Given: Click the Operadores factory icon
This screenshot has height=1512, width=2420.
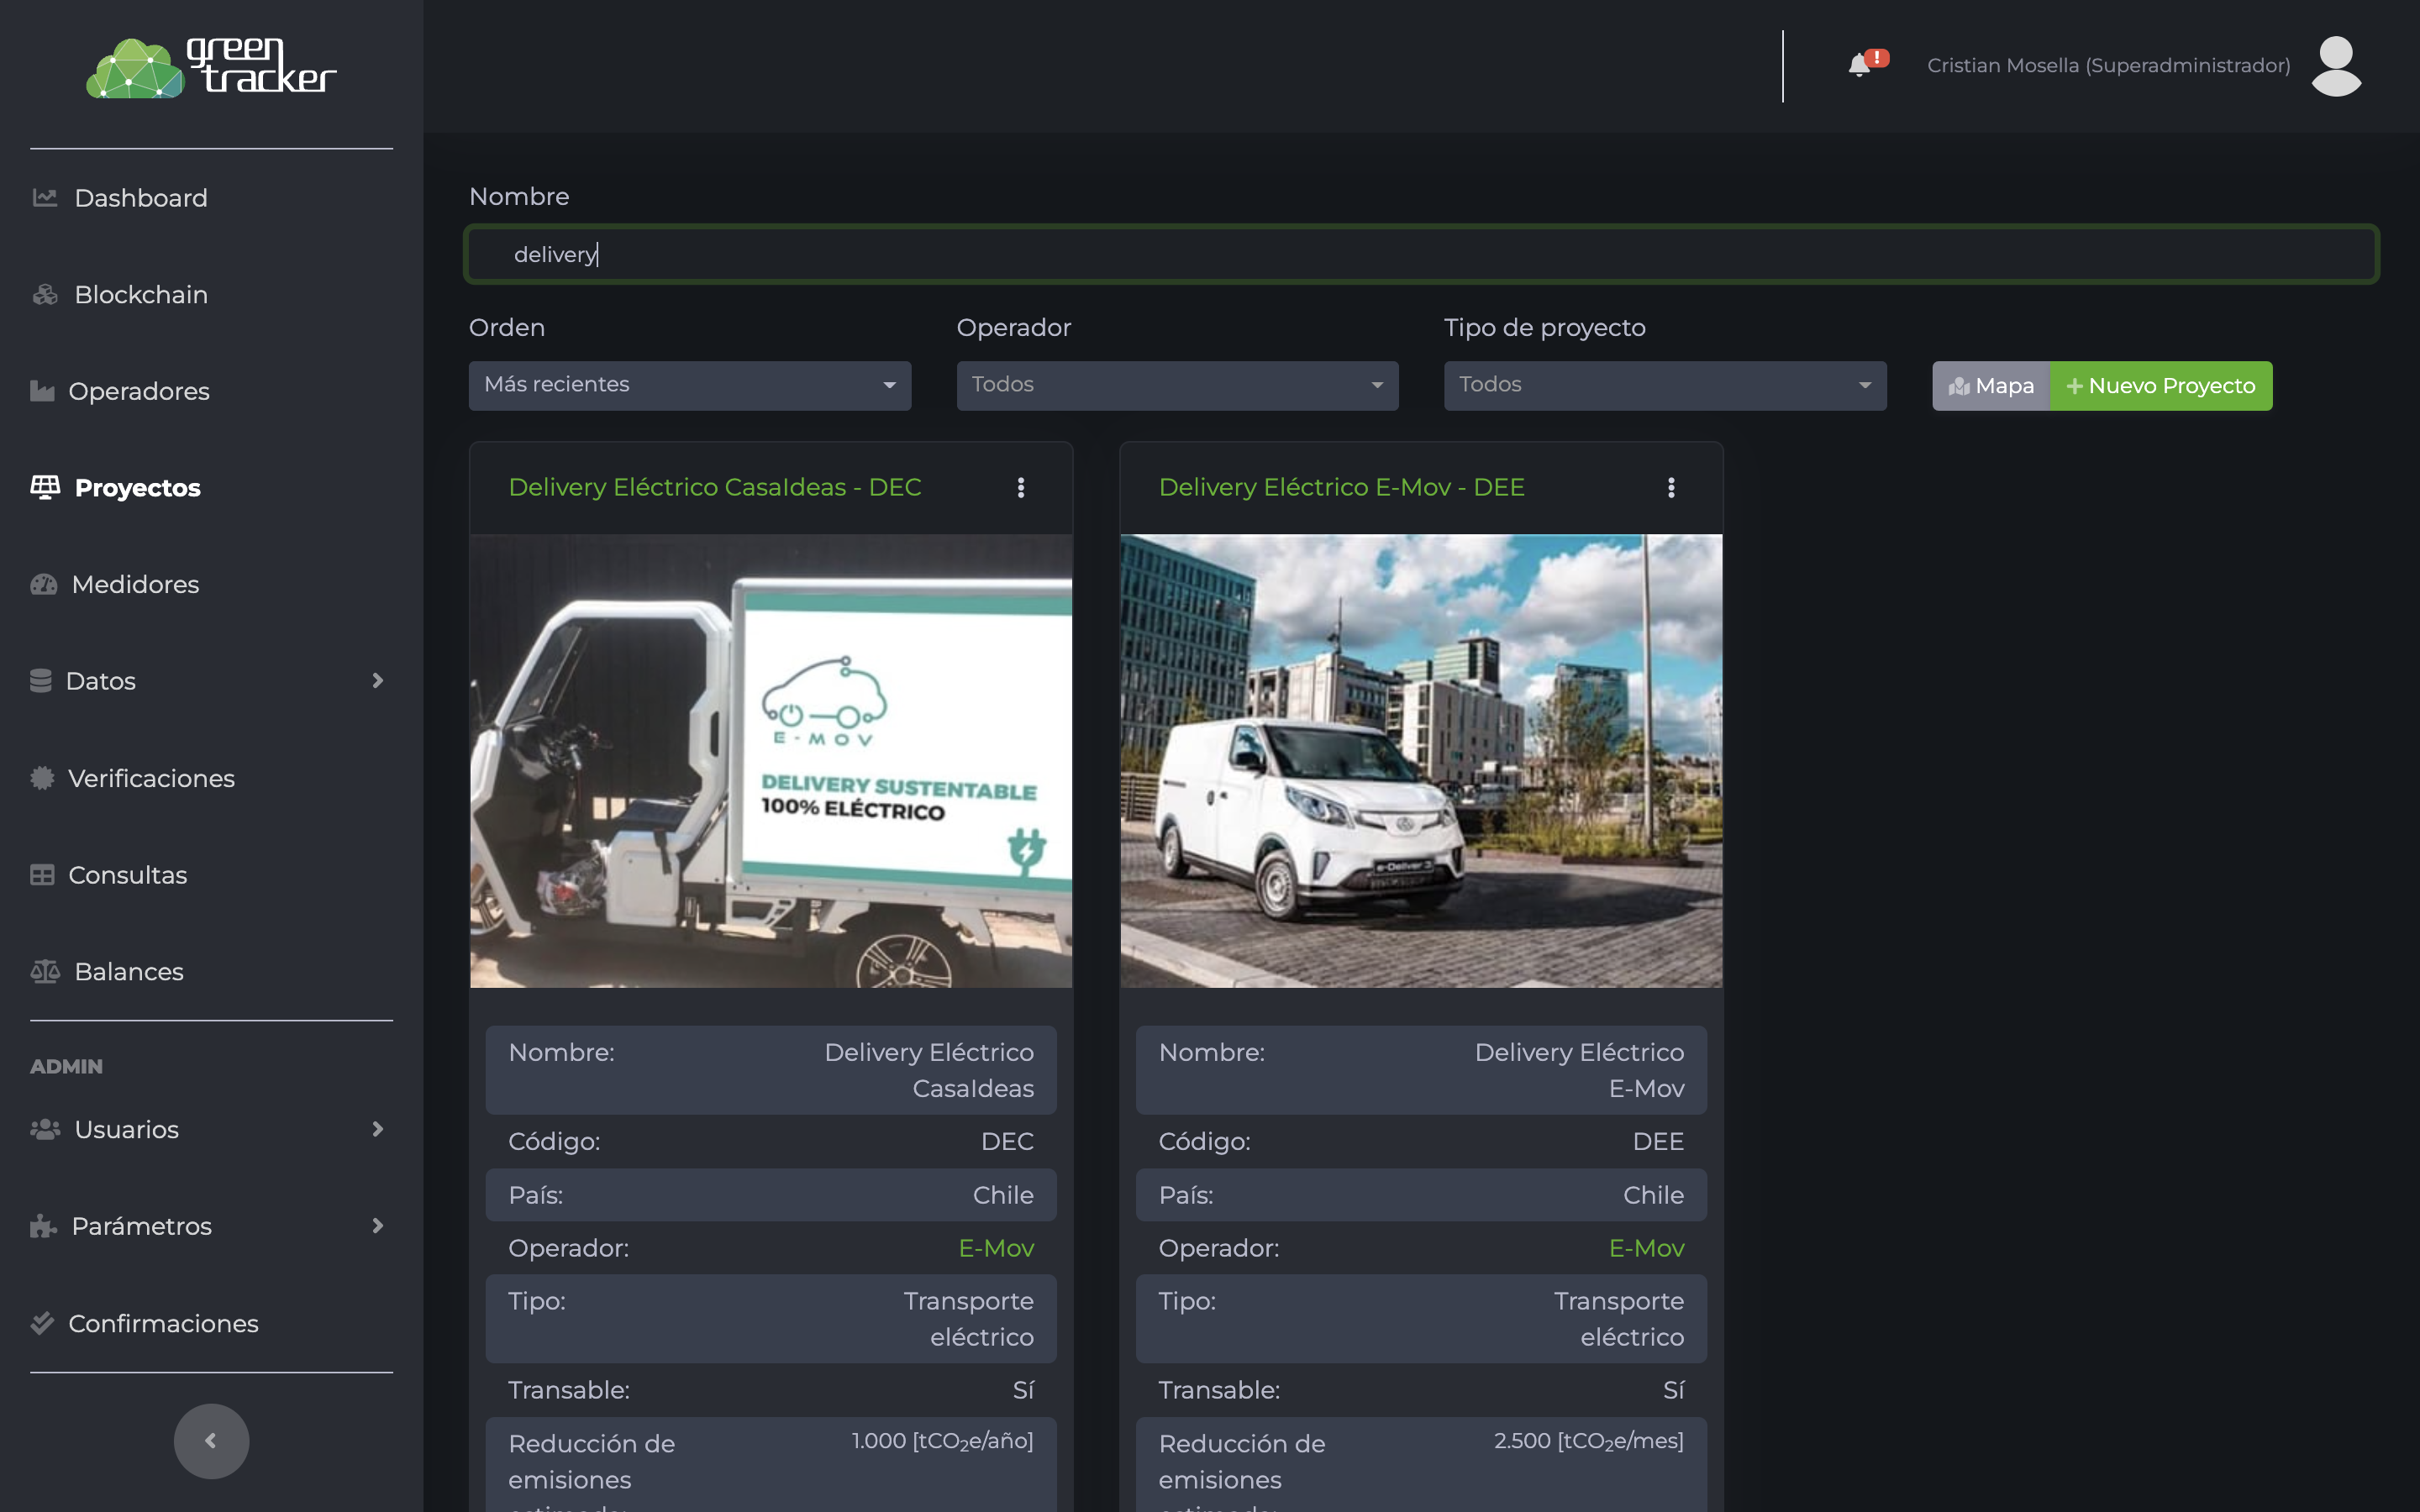Looking at the screenshot, I should (42, 390).
